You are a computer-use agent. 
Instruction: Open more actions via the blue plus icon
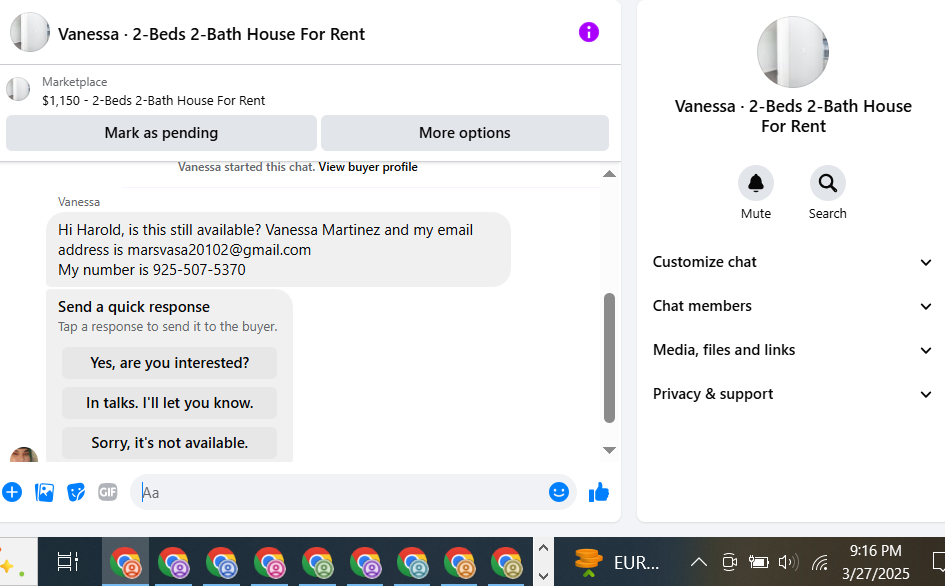[x=12, y=492]
